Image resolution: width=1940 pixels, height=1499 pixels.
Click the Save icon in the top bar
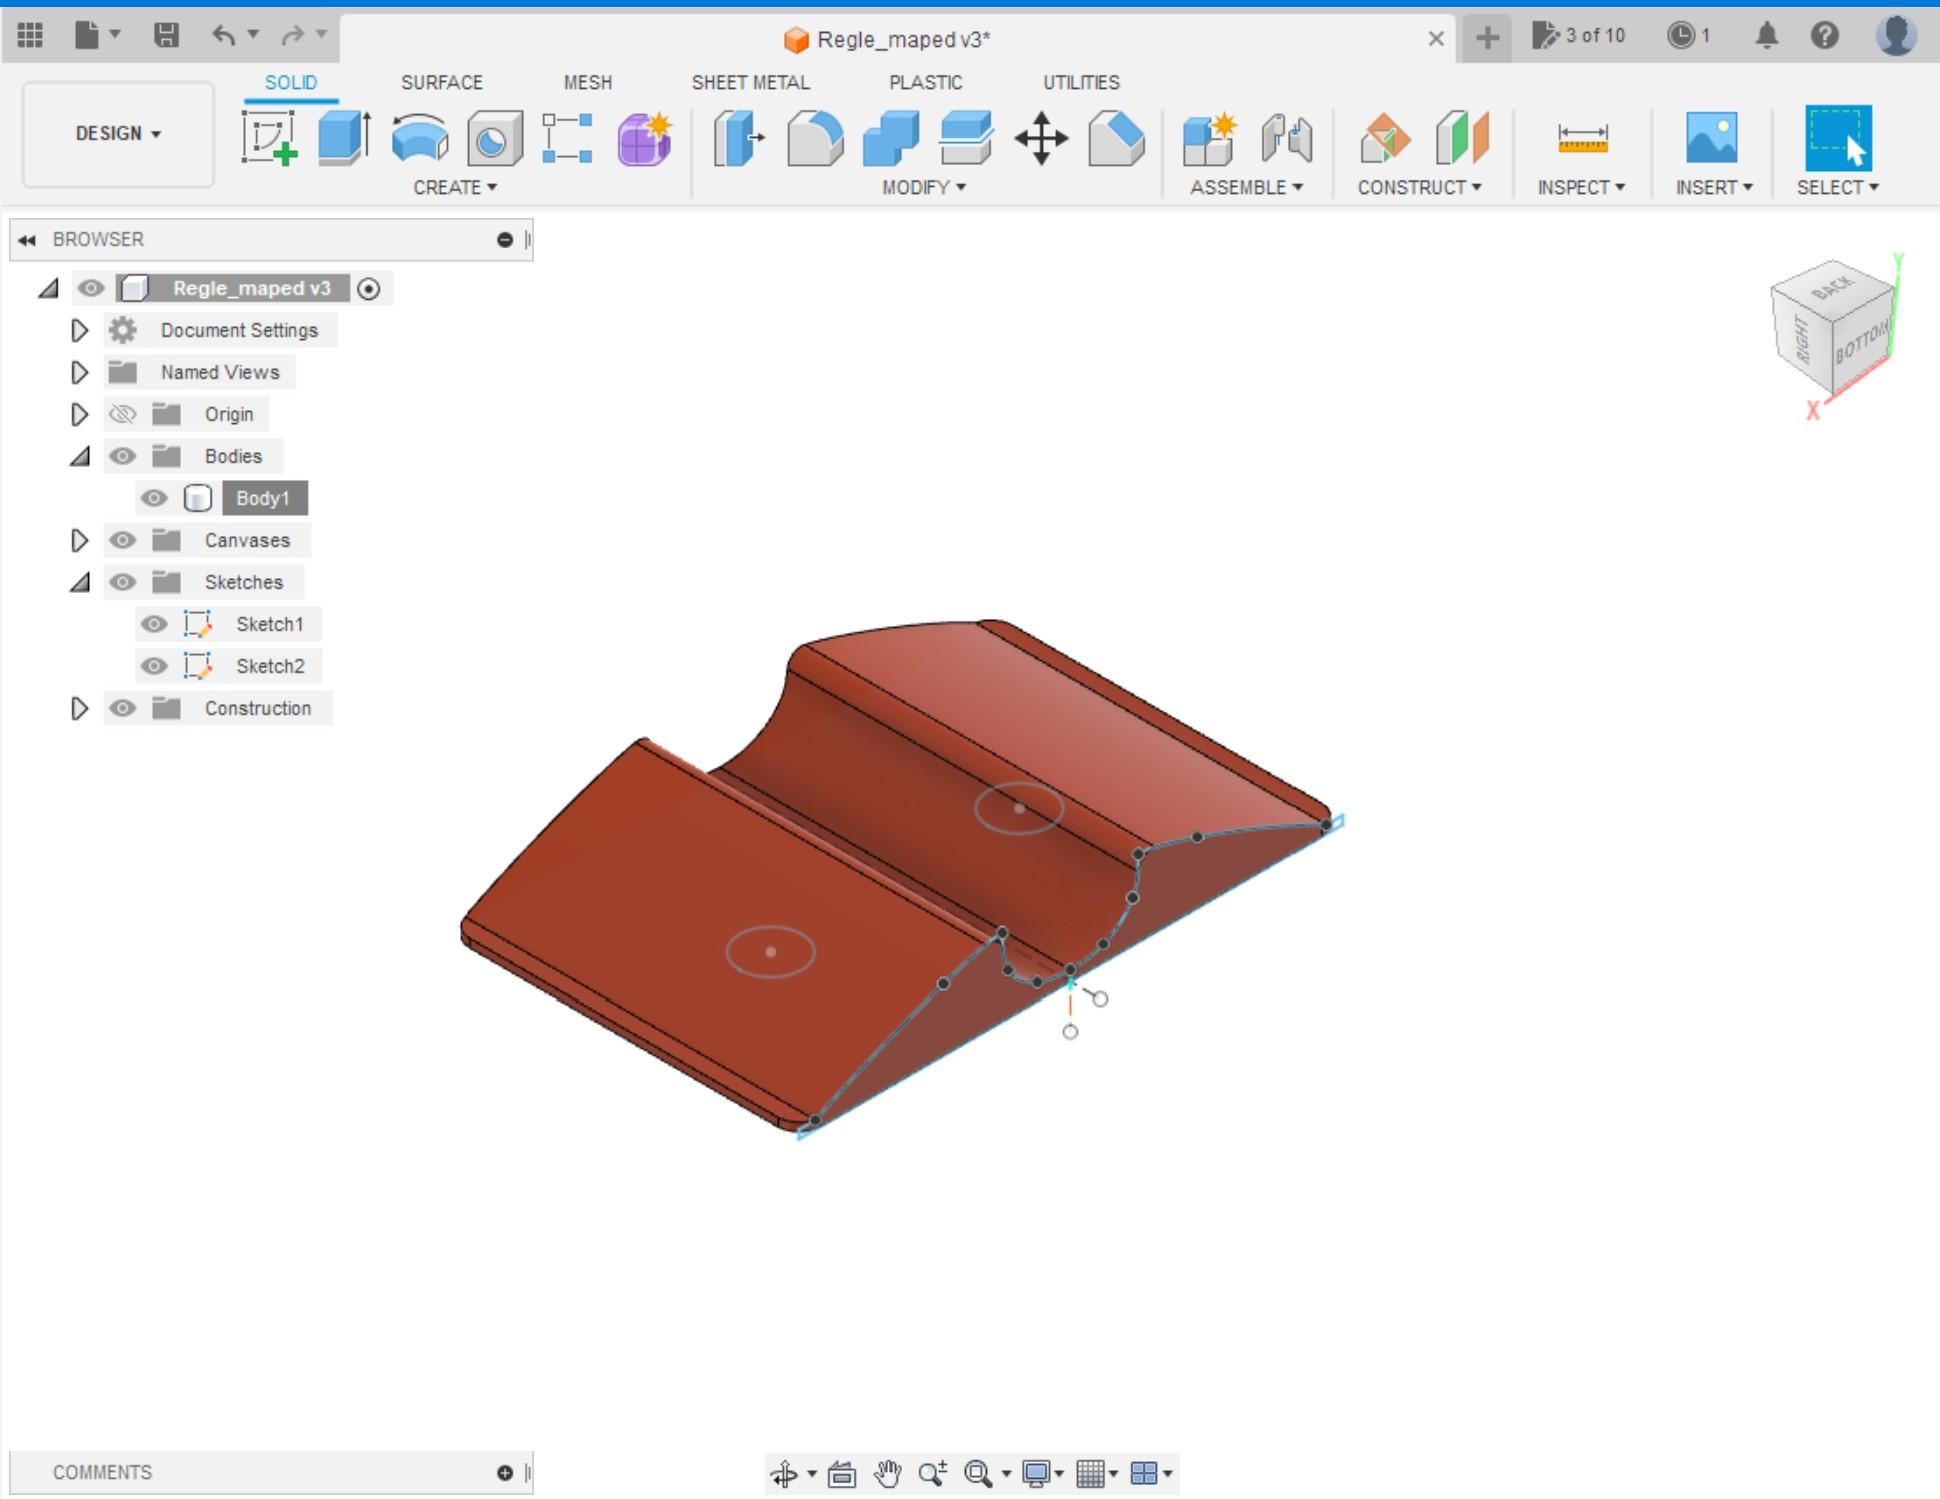coord(166,36)
